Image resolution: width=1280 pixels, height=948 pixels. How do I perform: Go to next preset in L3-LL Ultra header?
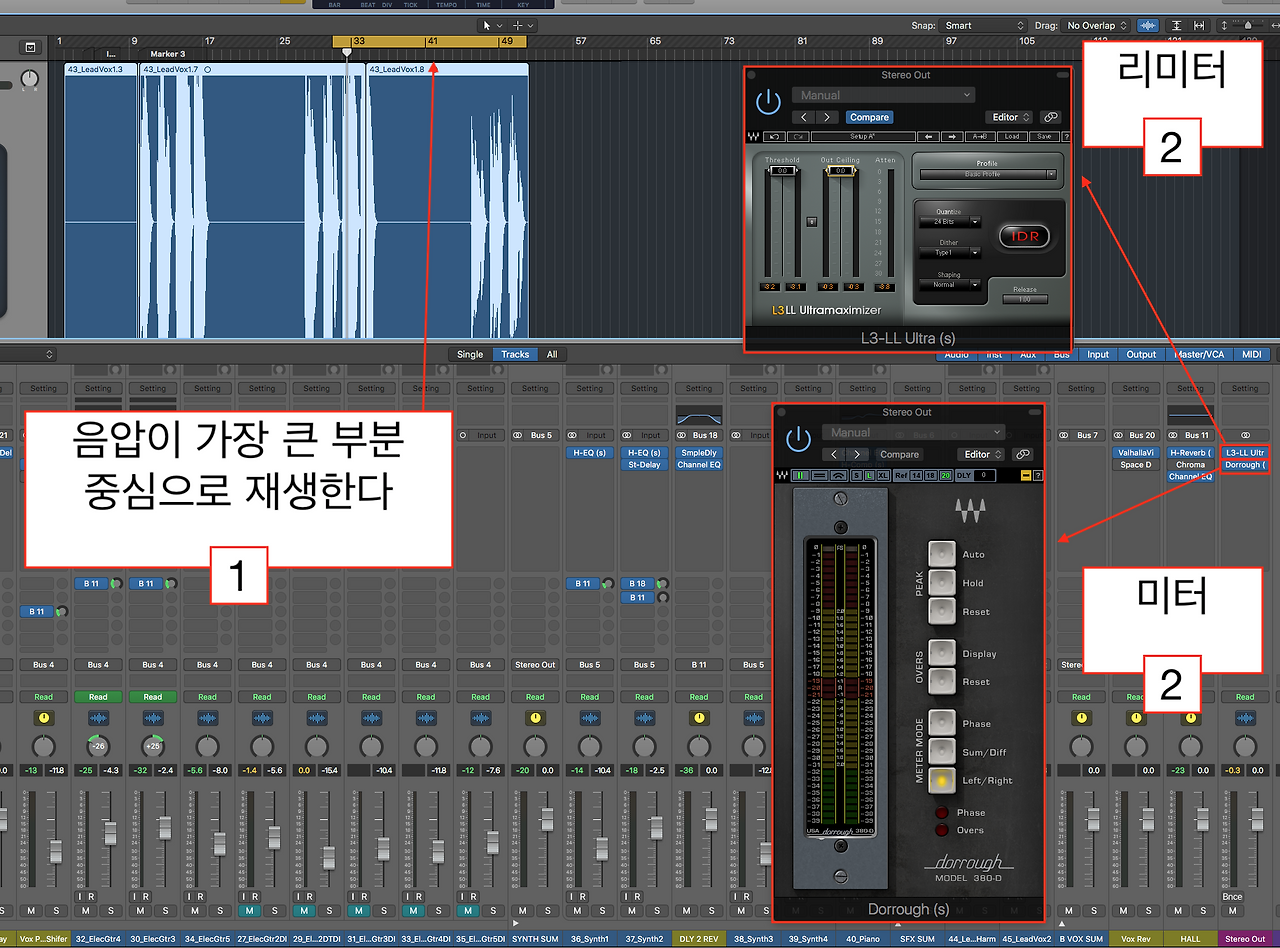[x=829, y=117]
